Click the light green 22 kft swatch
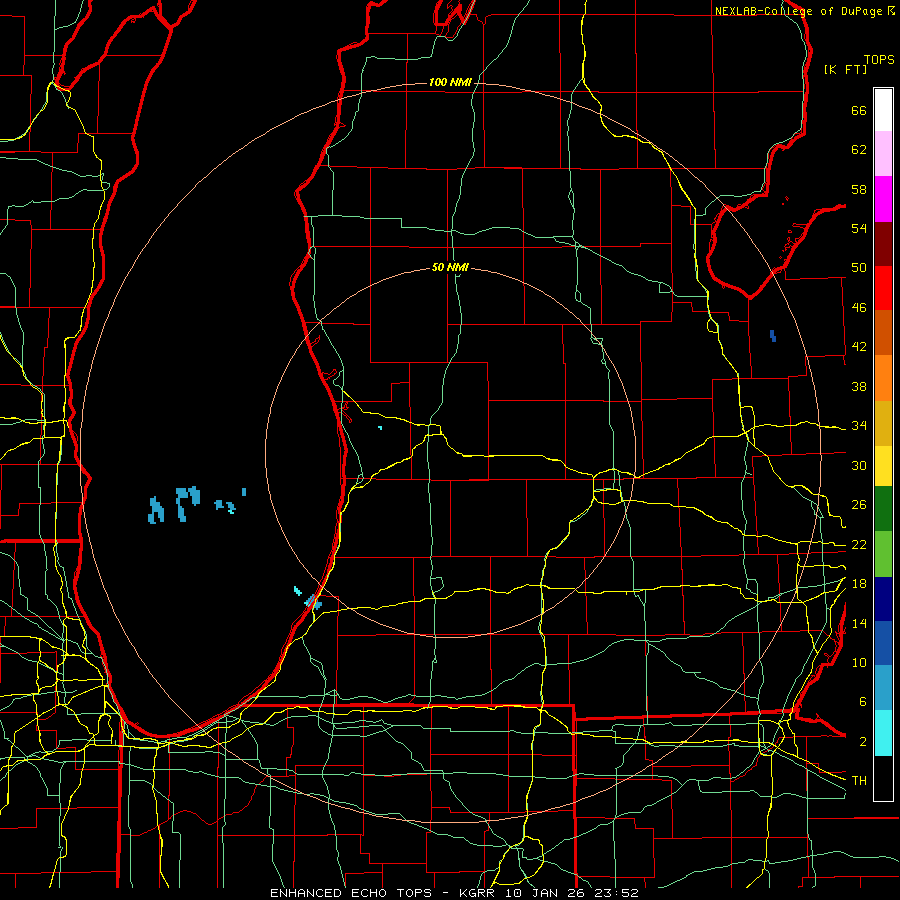The width and height of the screenshot is (900, 900). click(x=883, y=554)
